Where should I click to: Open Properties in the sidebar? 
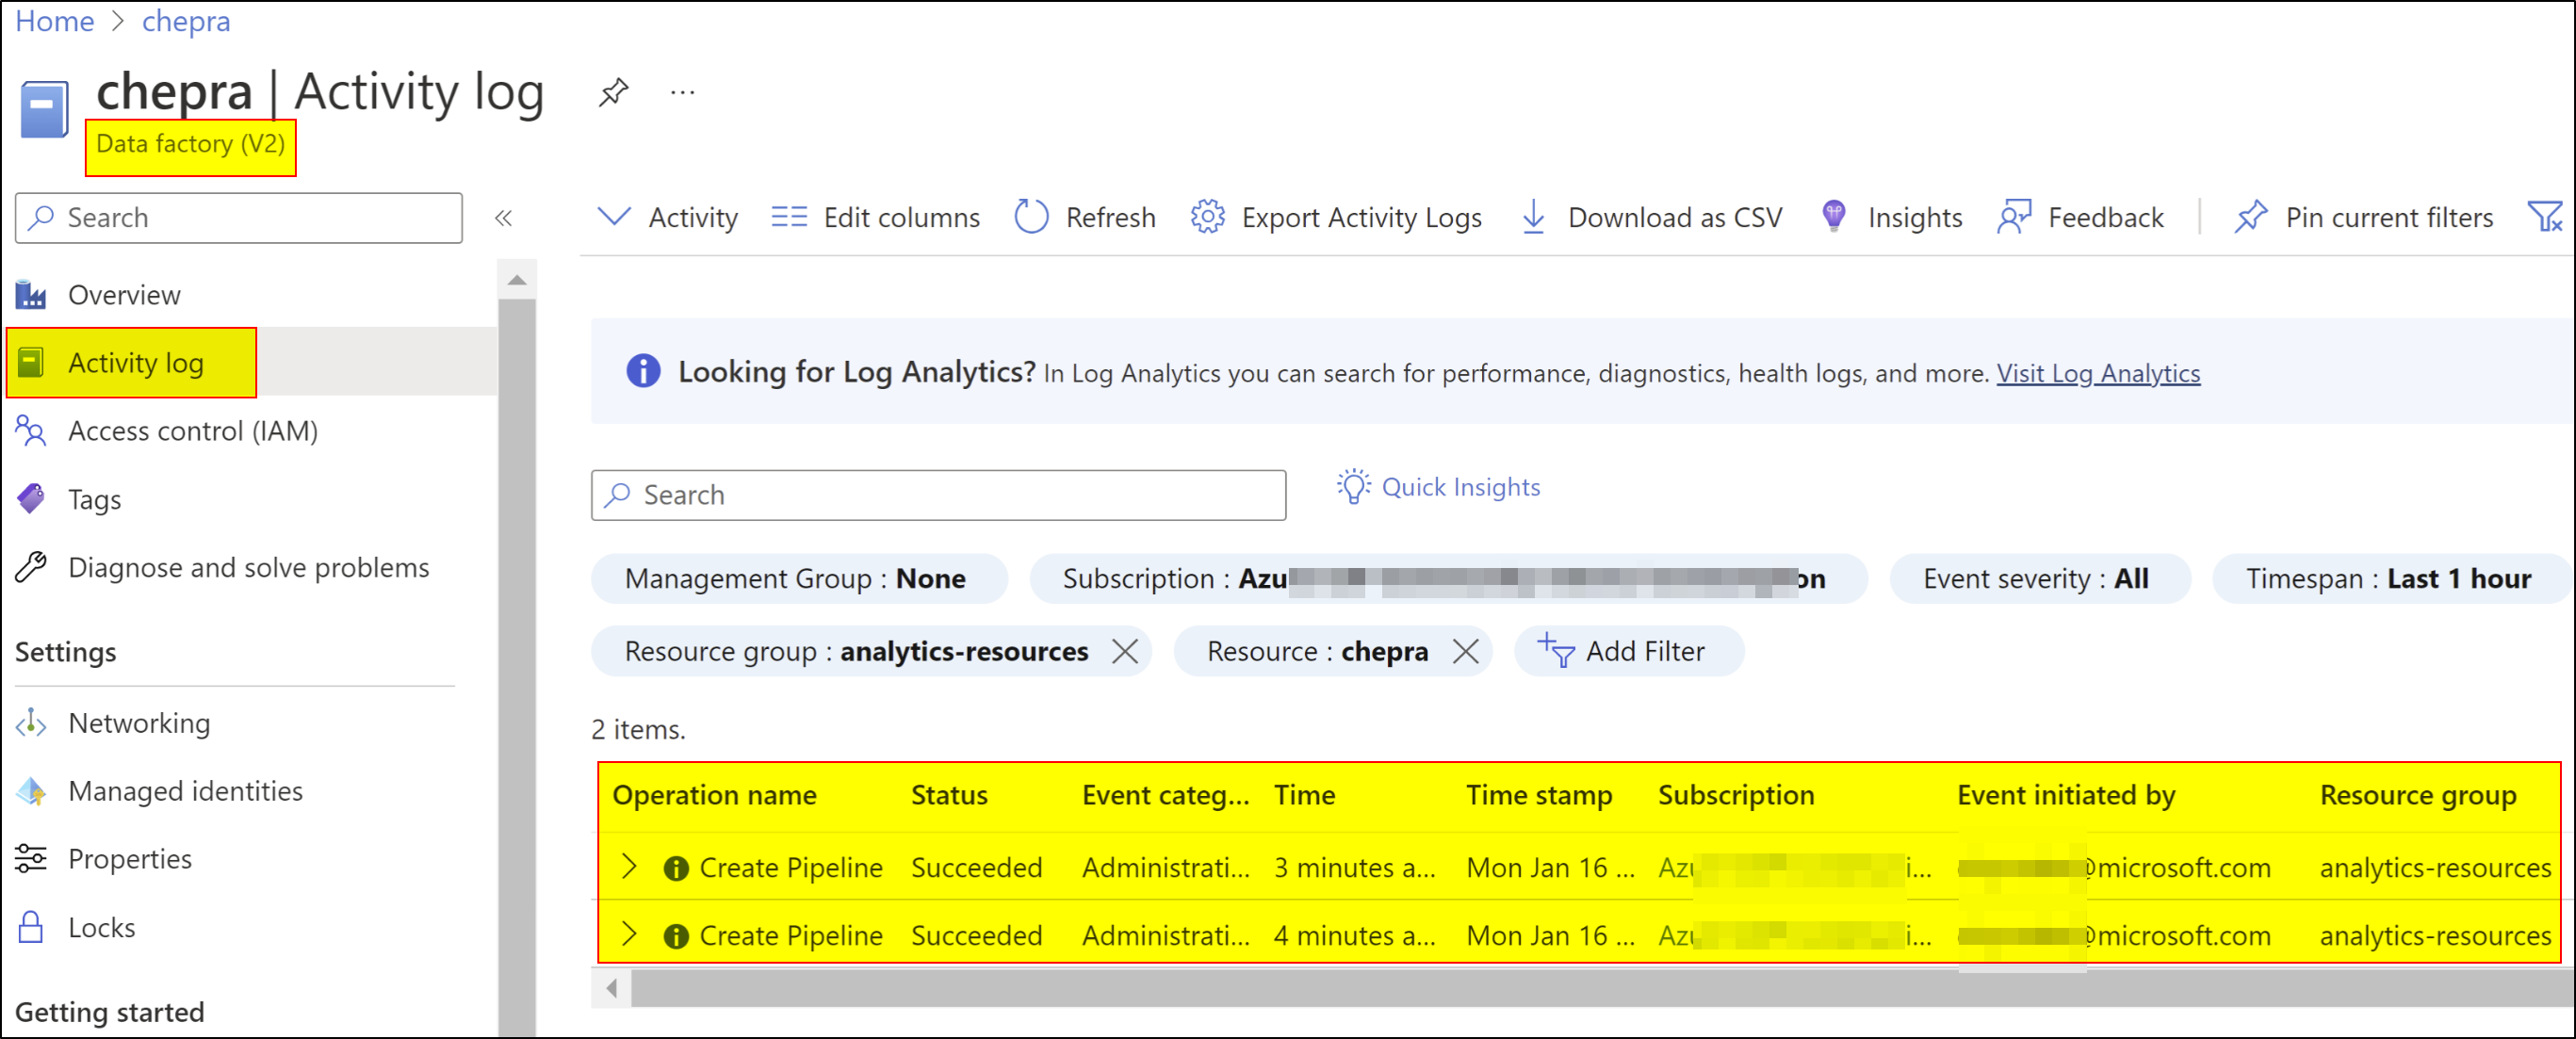[104, 859]
